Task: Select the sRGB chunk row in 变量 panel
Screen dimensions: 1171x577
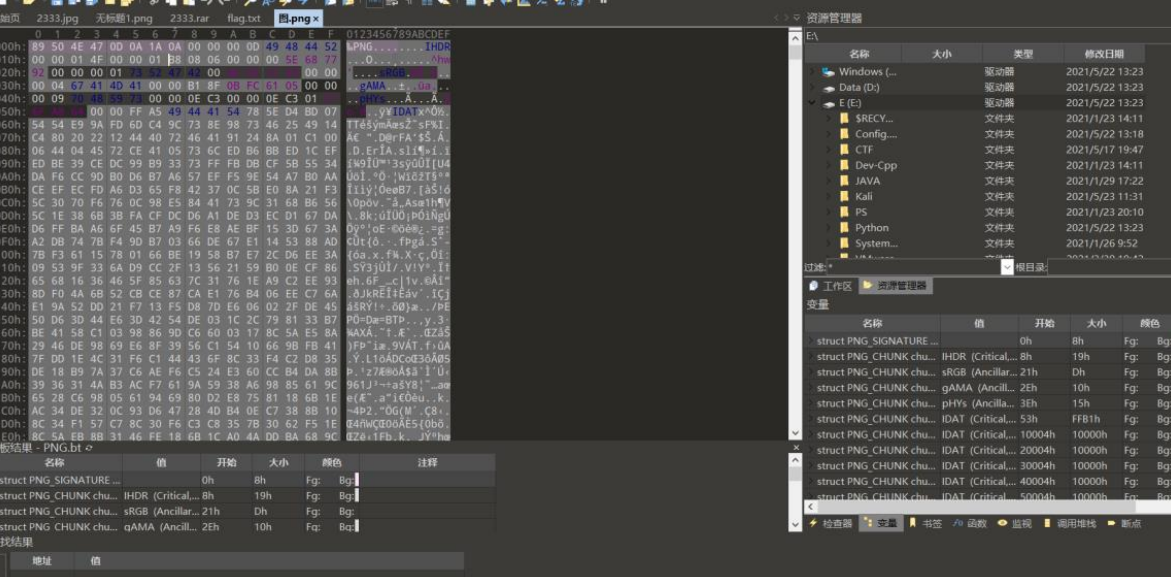Action: (987, 372)
